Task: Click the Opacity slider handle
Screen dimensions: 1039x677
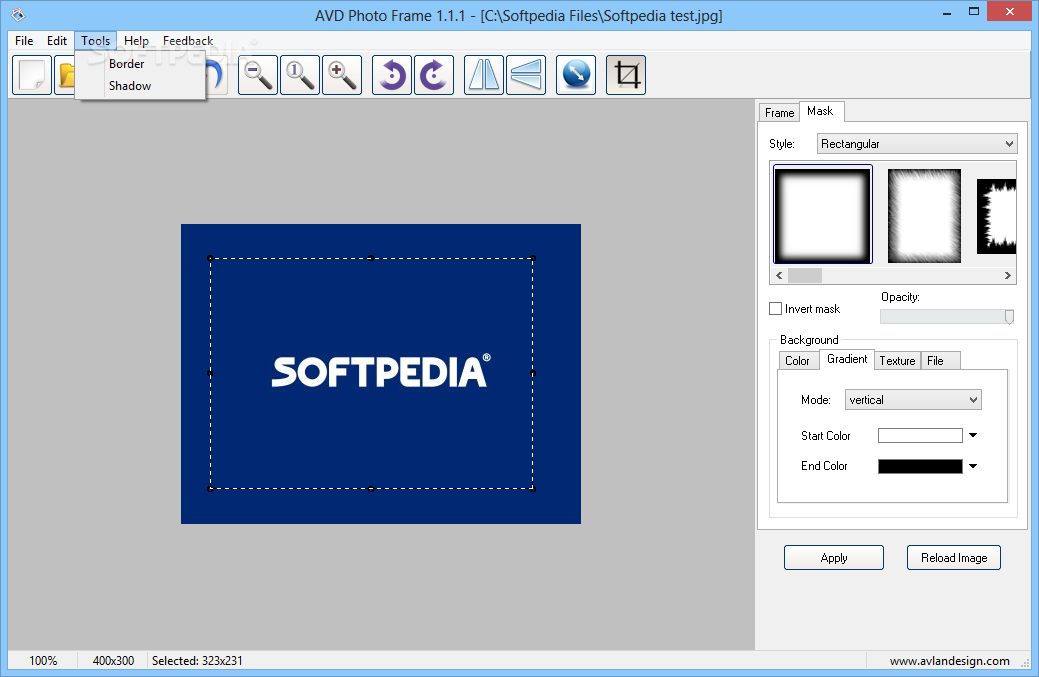Action: click(x=1009, y=317)
